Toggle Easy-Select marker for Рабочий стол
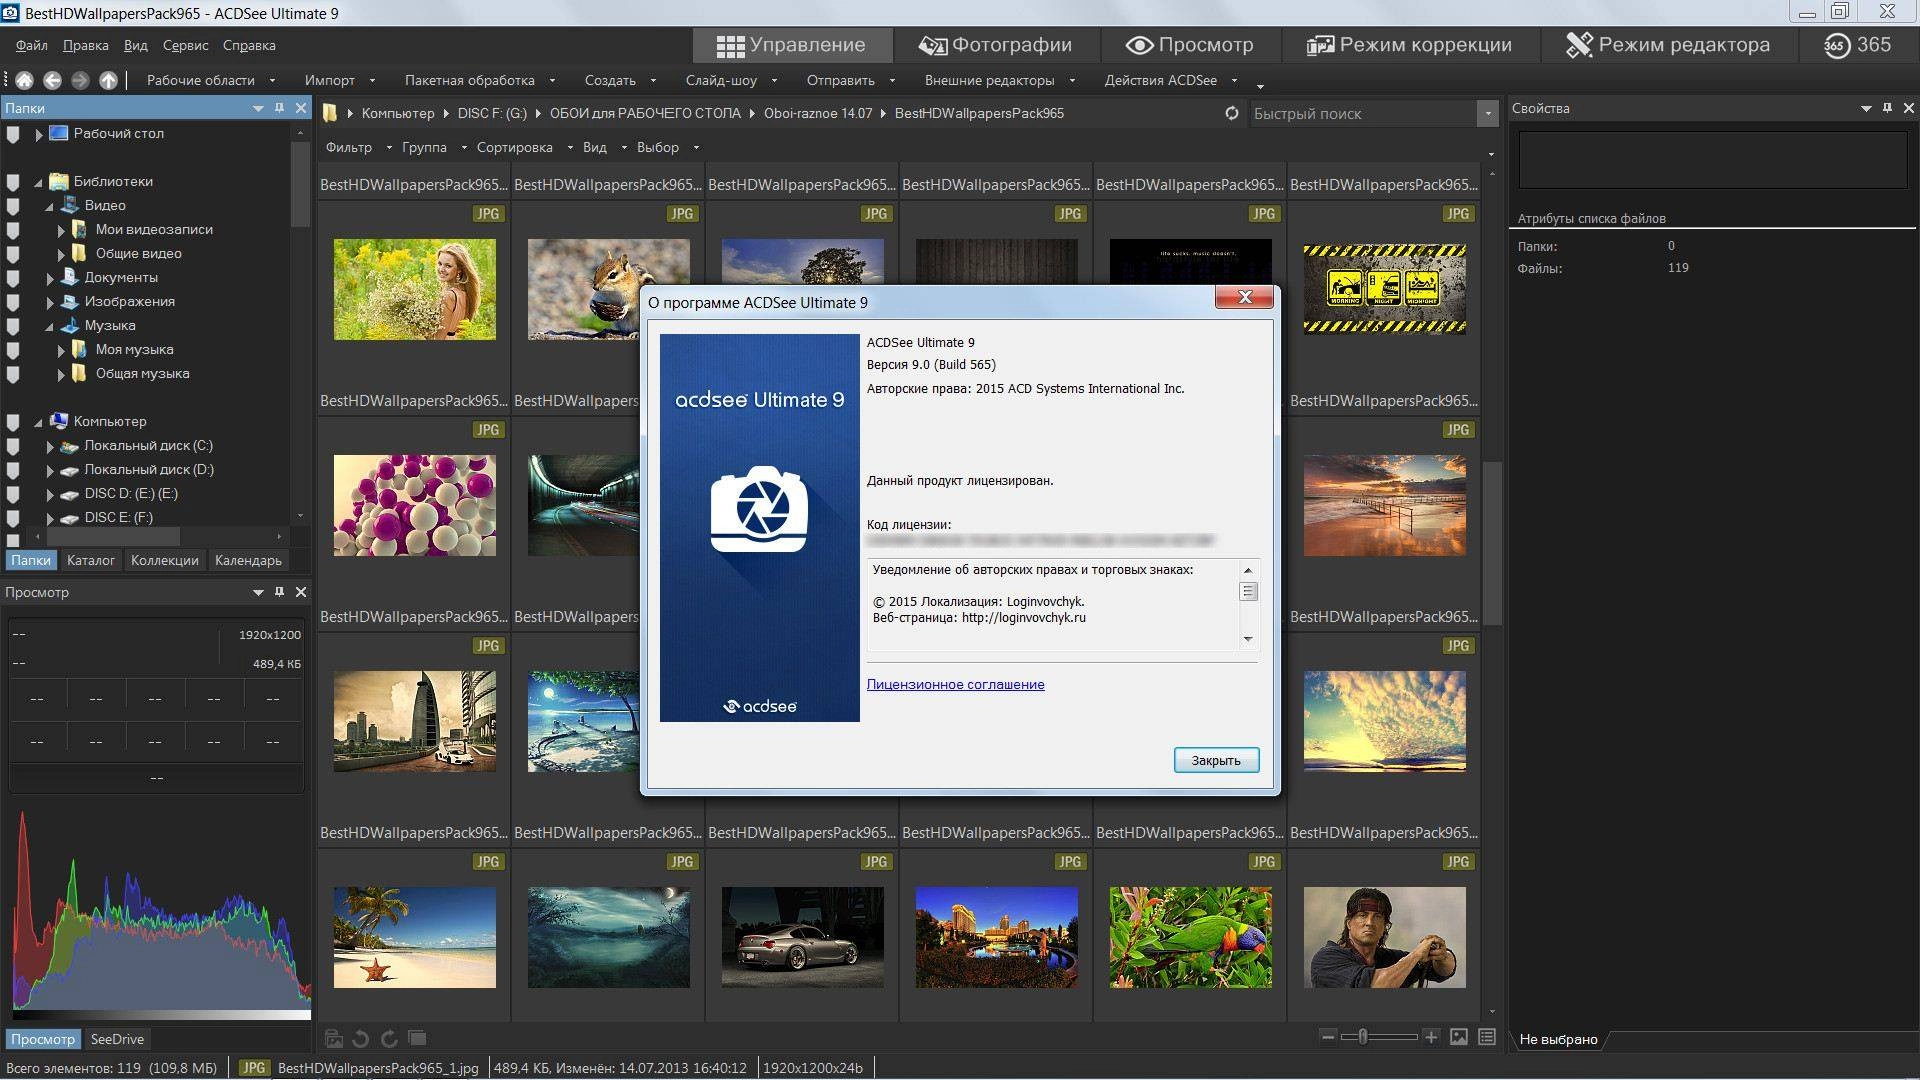1920x1080 pixels. 13,134
